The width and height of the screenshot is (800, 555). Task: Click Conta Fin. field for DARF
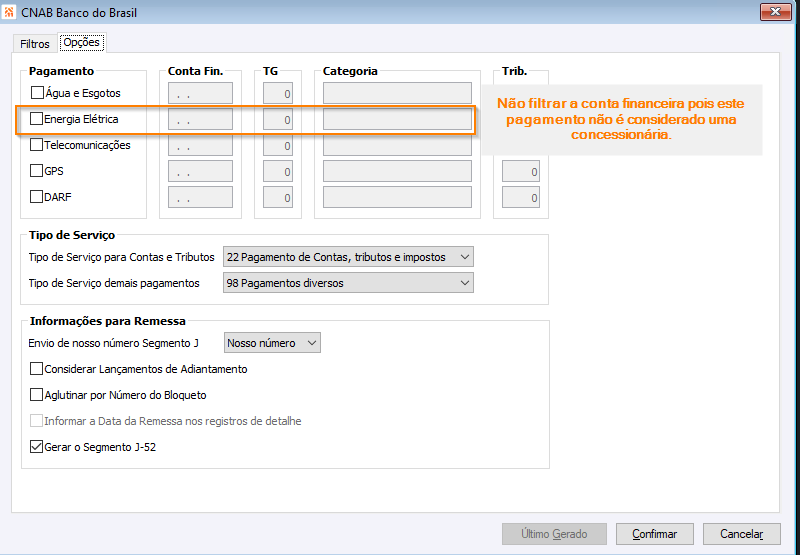point(200,197)
